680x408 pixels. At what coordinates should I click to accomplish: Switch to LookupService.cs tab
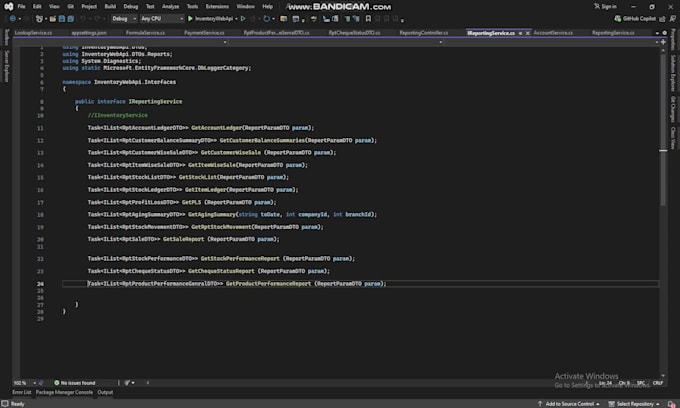33,33
